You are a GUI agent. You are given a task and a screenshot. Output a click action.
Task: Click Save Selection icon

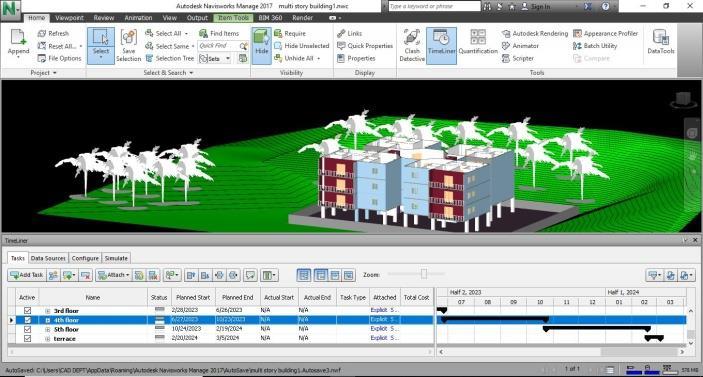[x=129, y=38]
